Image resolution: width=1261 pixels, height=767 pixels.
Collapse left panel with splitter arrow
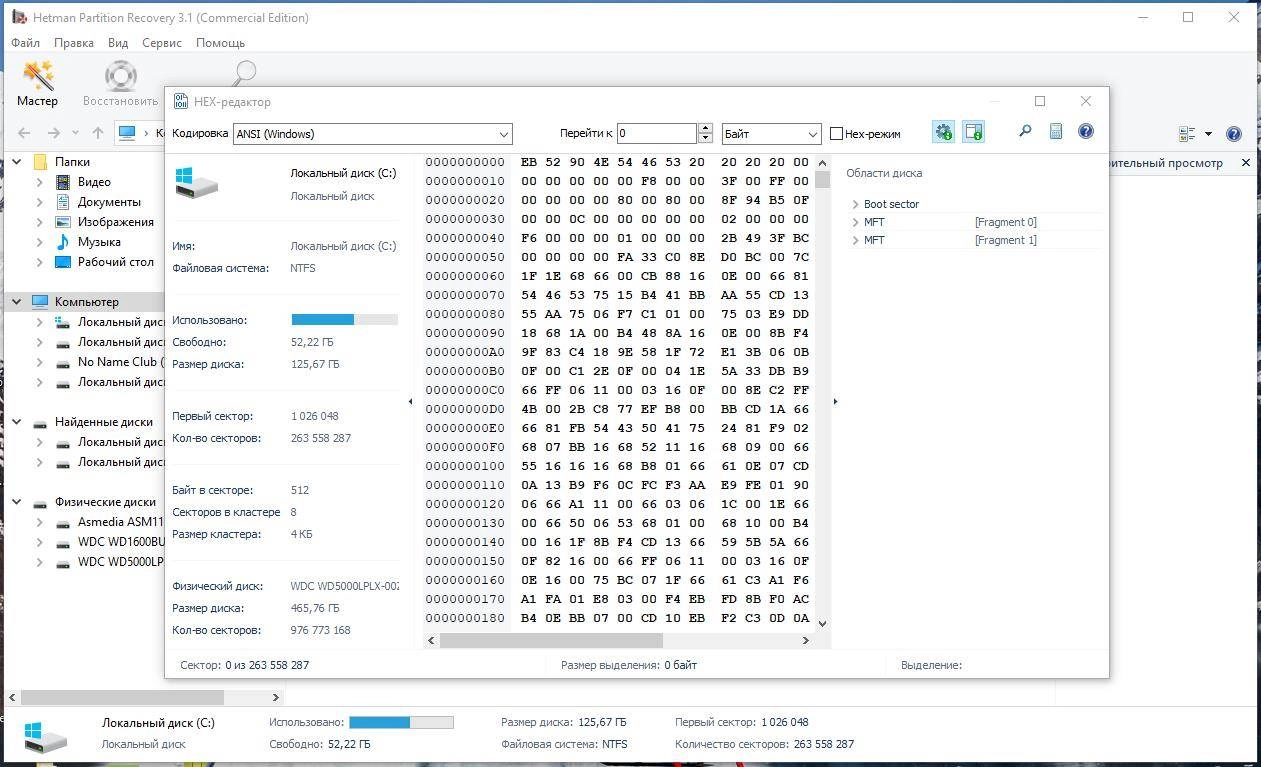point(410,401)
